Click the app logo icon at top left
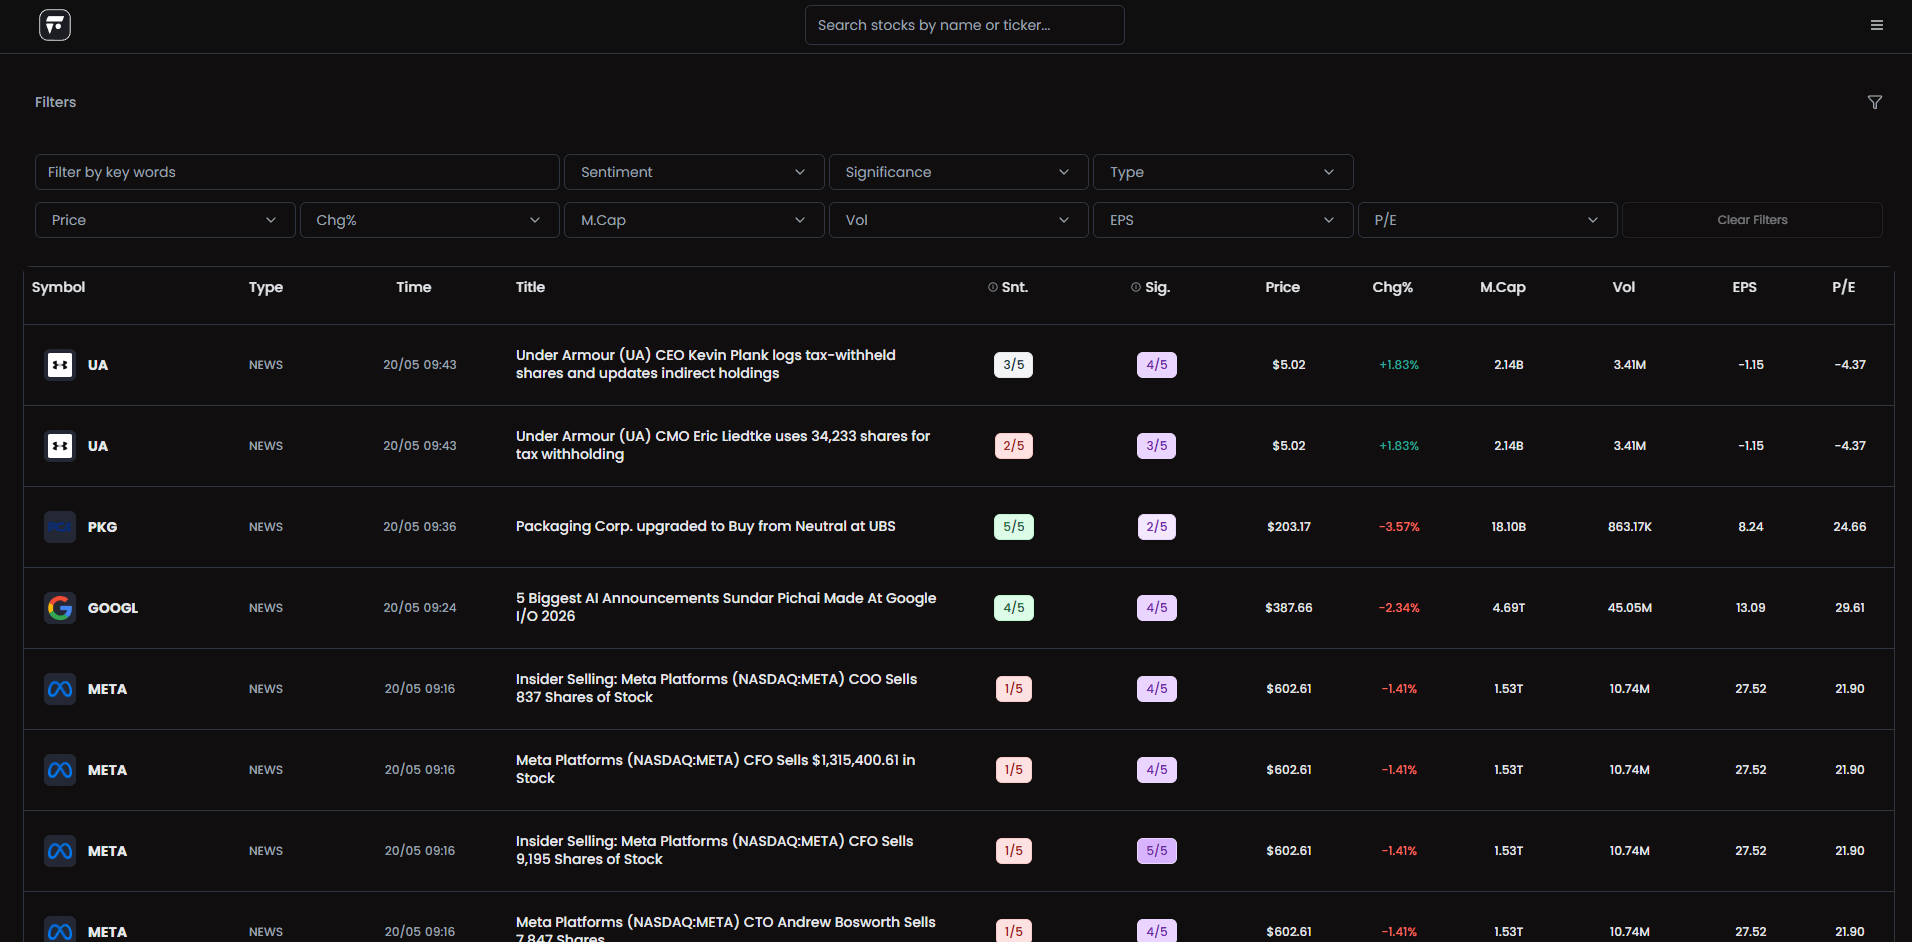Viewport: 1912px width, 942px height. click(x=55, y=25)
